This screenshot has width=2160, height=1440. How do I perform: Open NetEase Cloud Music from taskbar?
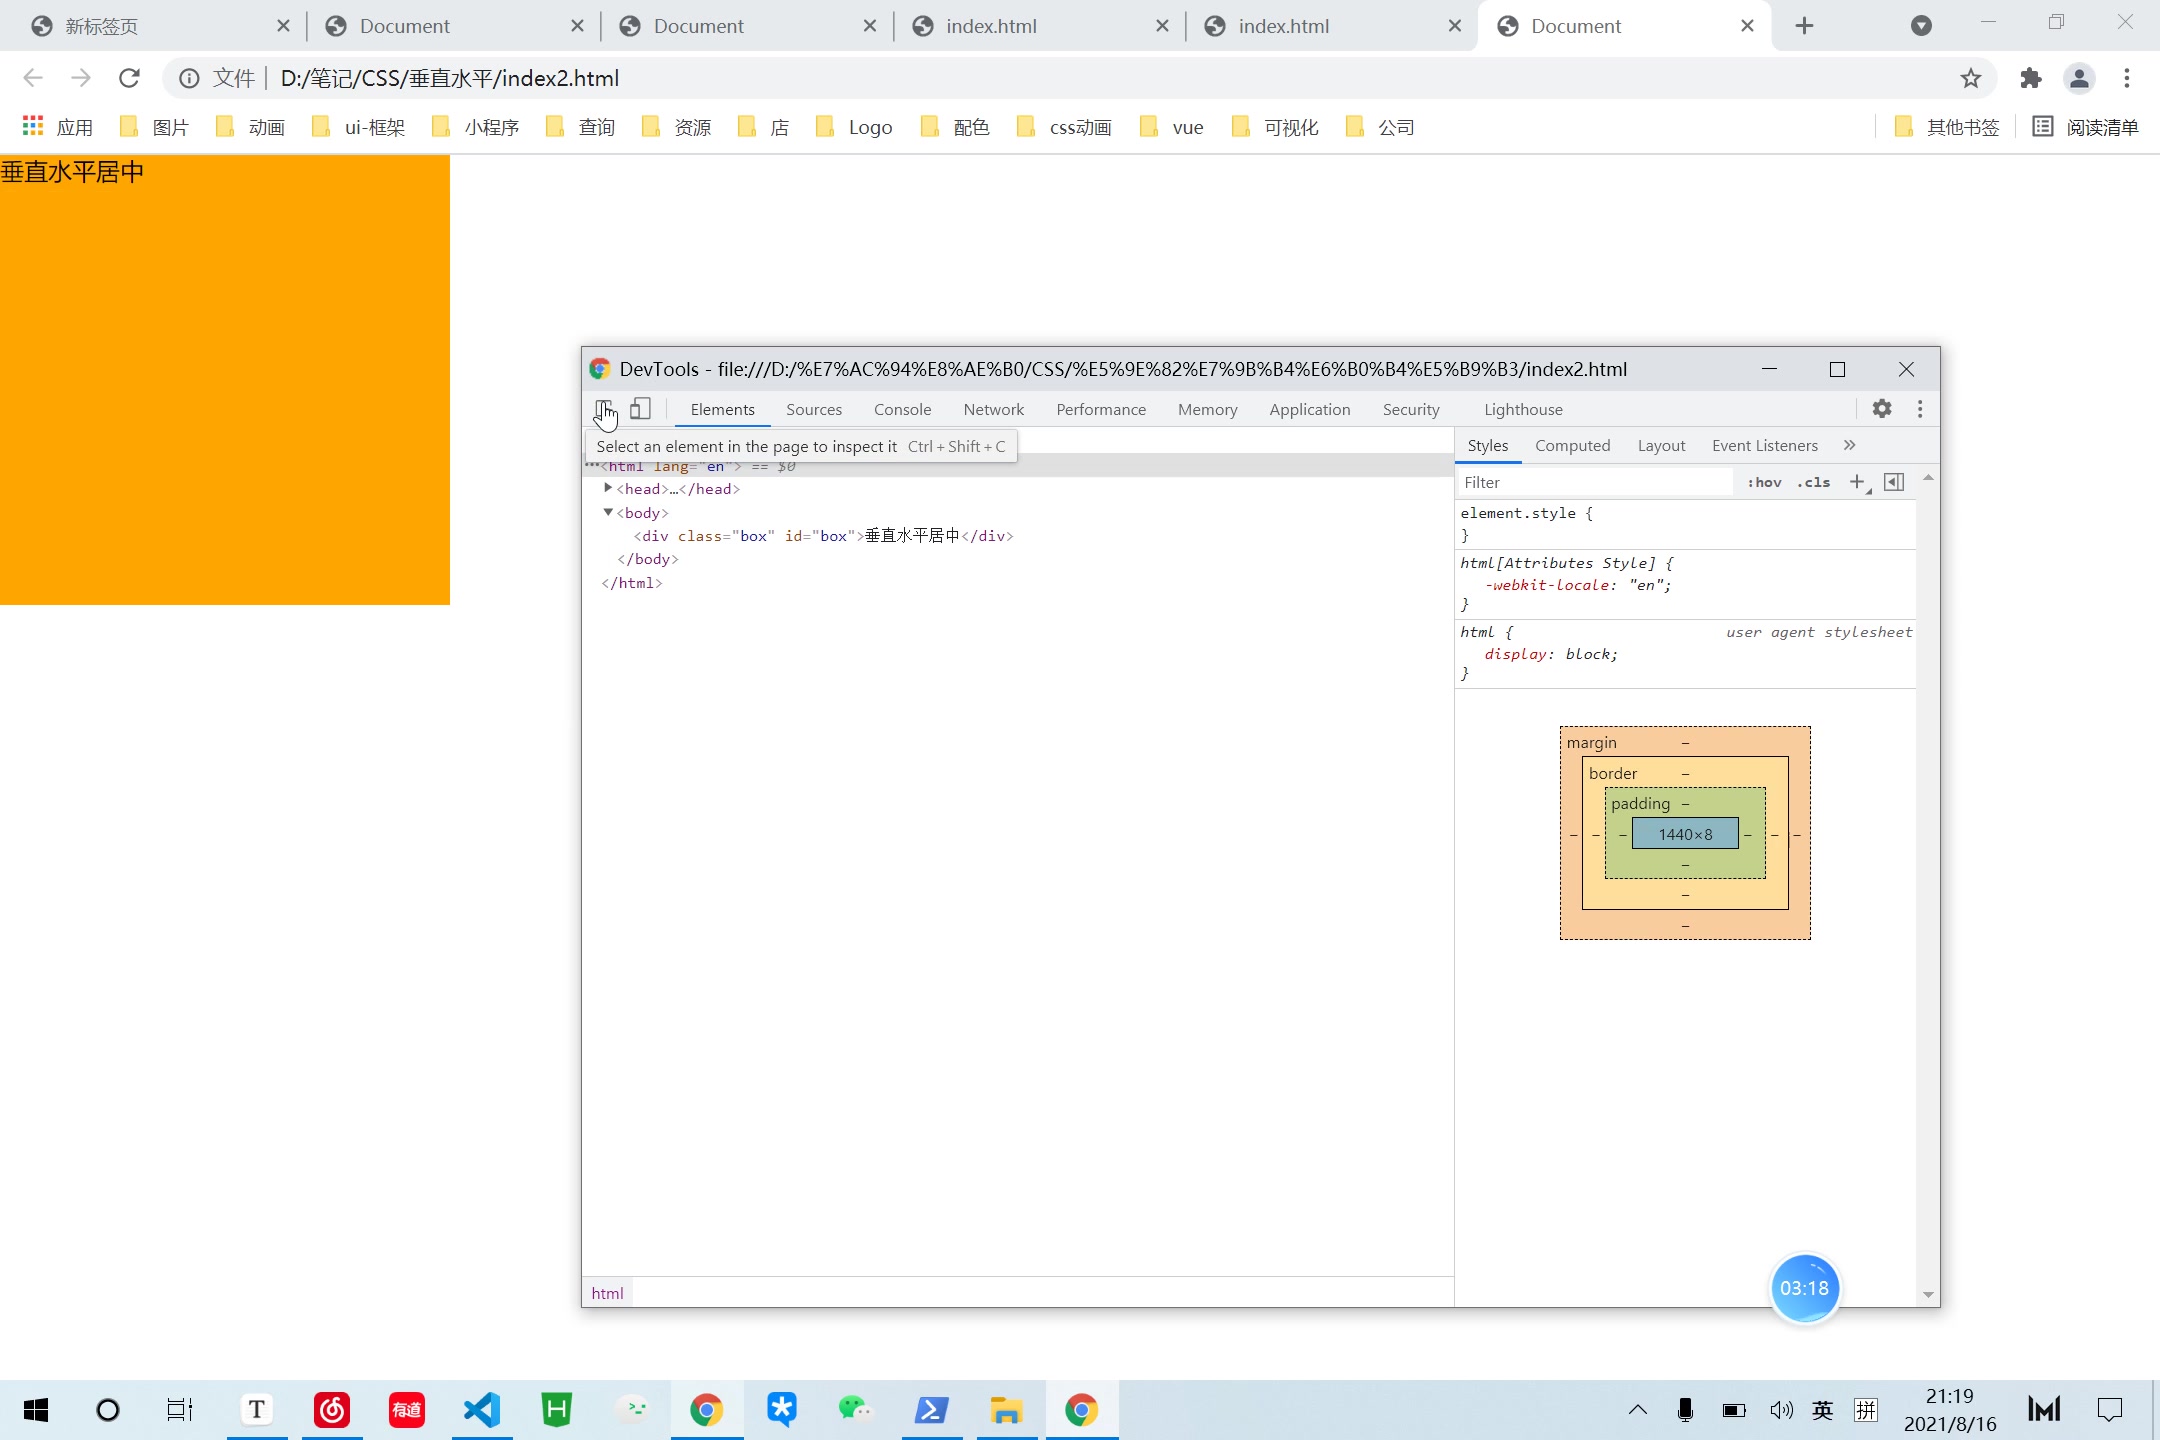pos(332,1410)
